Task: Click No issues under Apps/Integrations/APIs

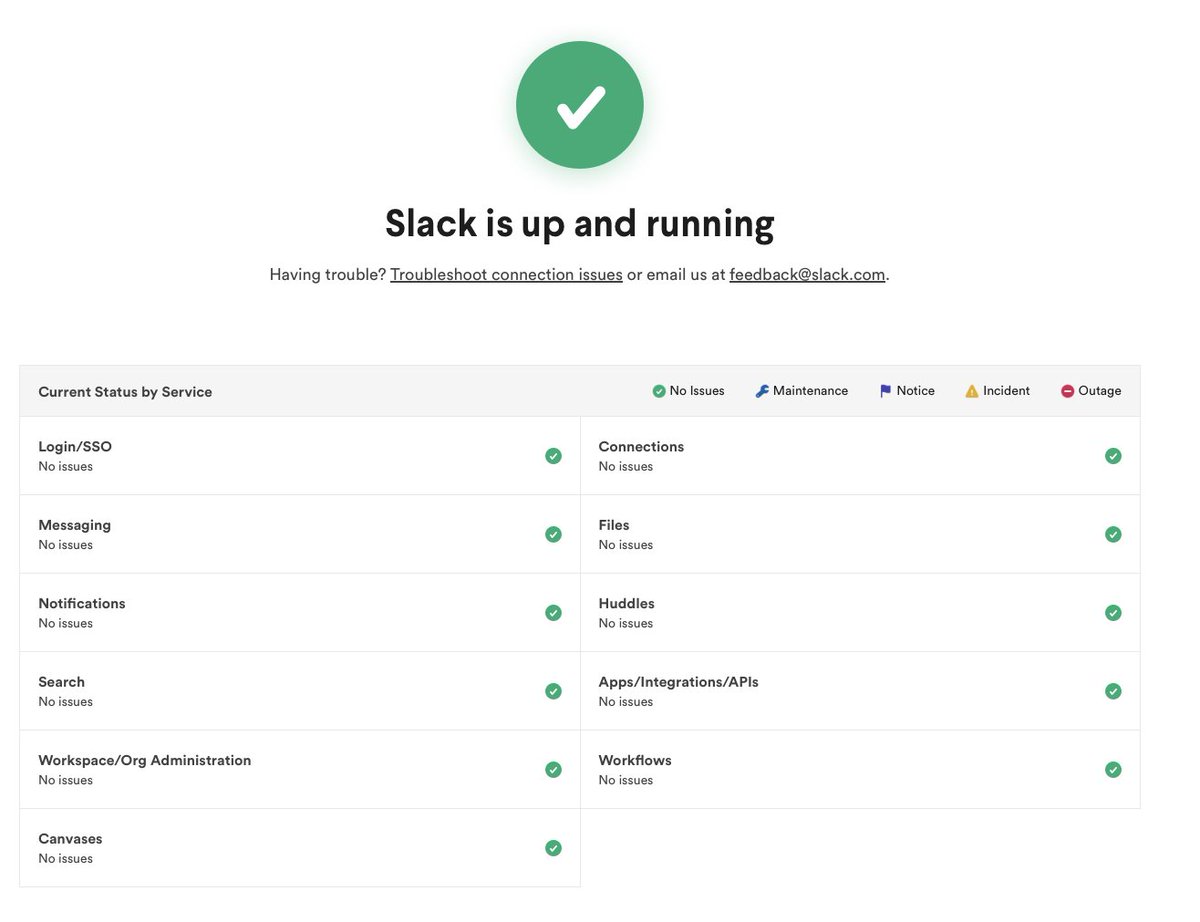Action: click(626, 702)
